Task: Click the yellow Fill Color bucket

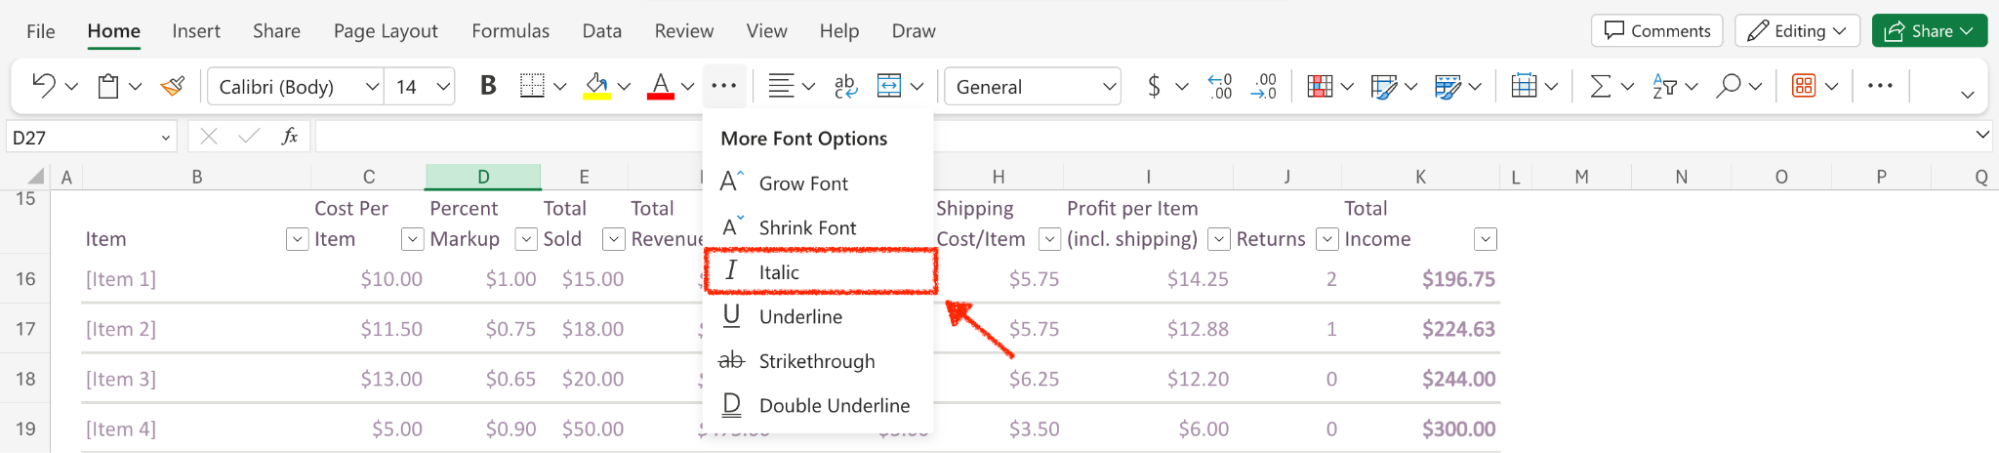Action: (x=597, y=87)
